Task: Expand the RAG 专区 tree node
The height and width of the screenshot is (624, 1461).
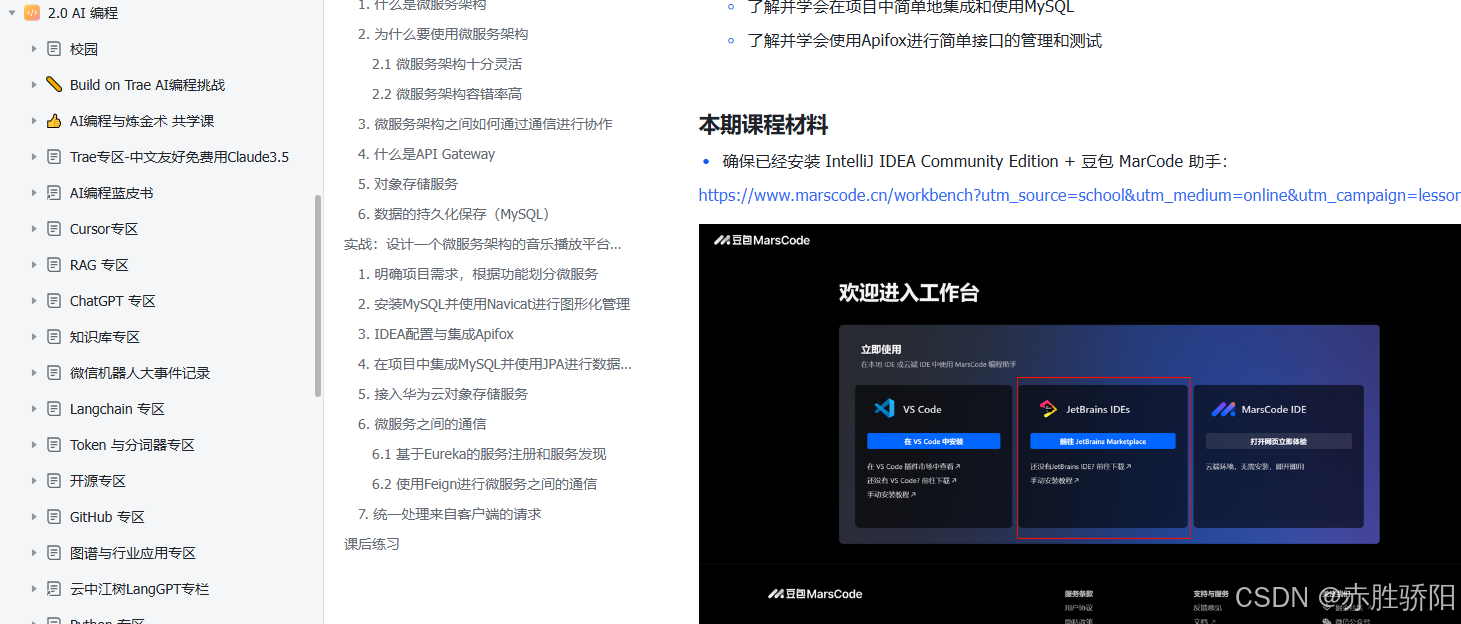Action: click(34, 265)
